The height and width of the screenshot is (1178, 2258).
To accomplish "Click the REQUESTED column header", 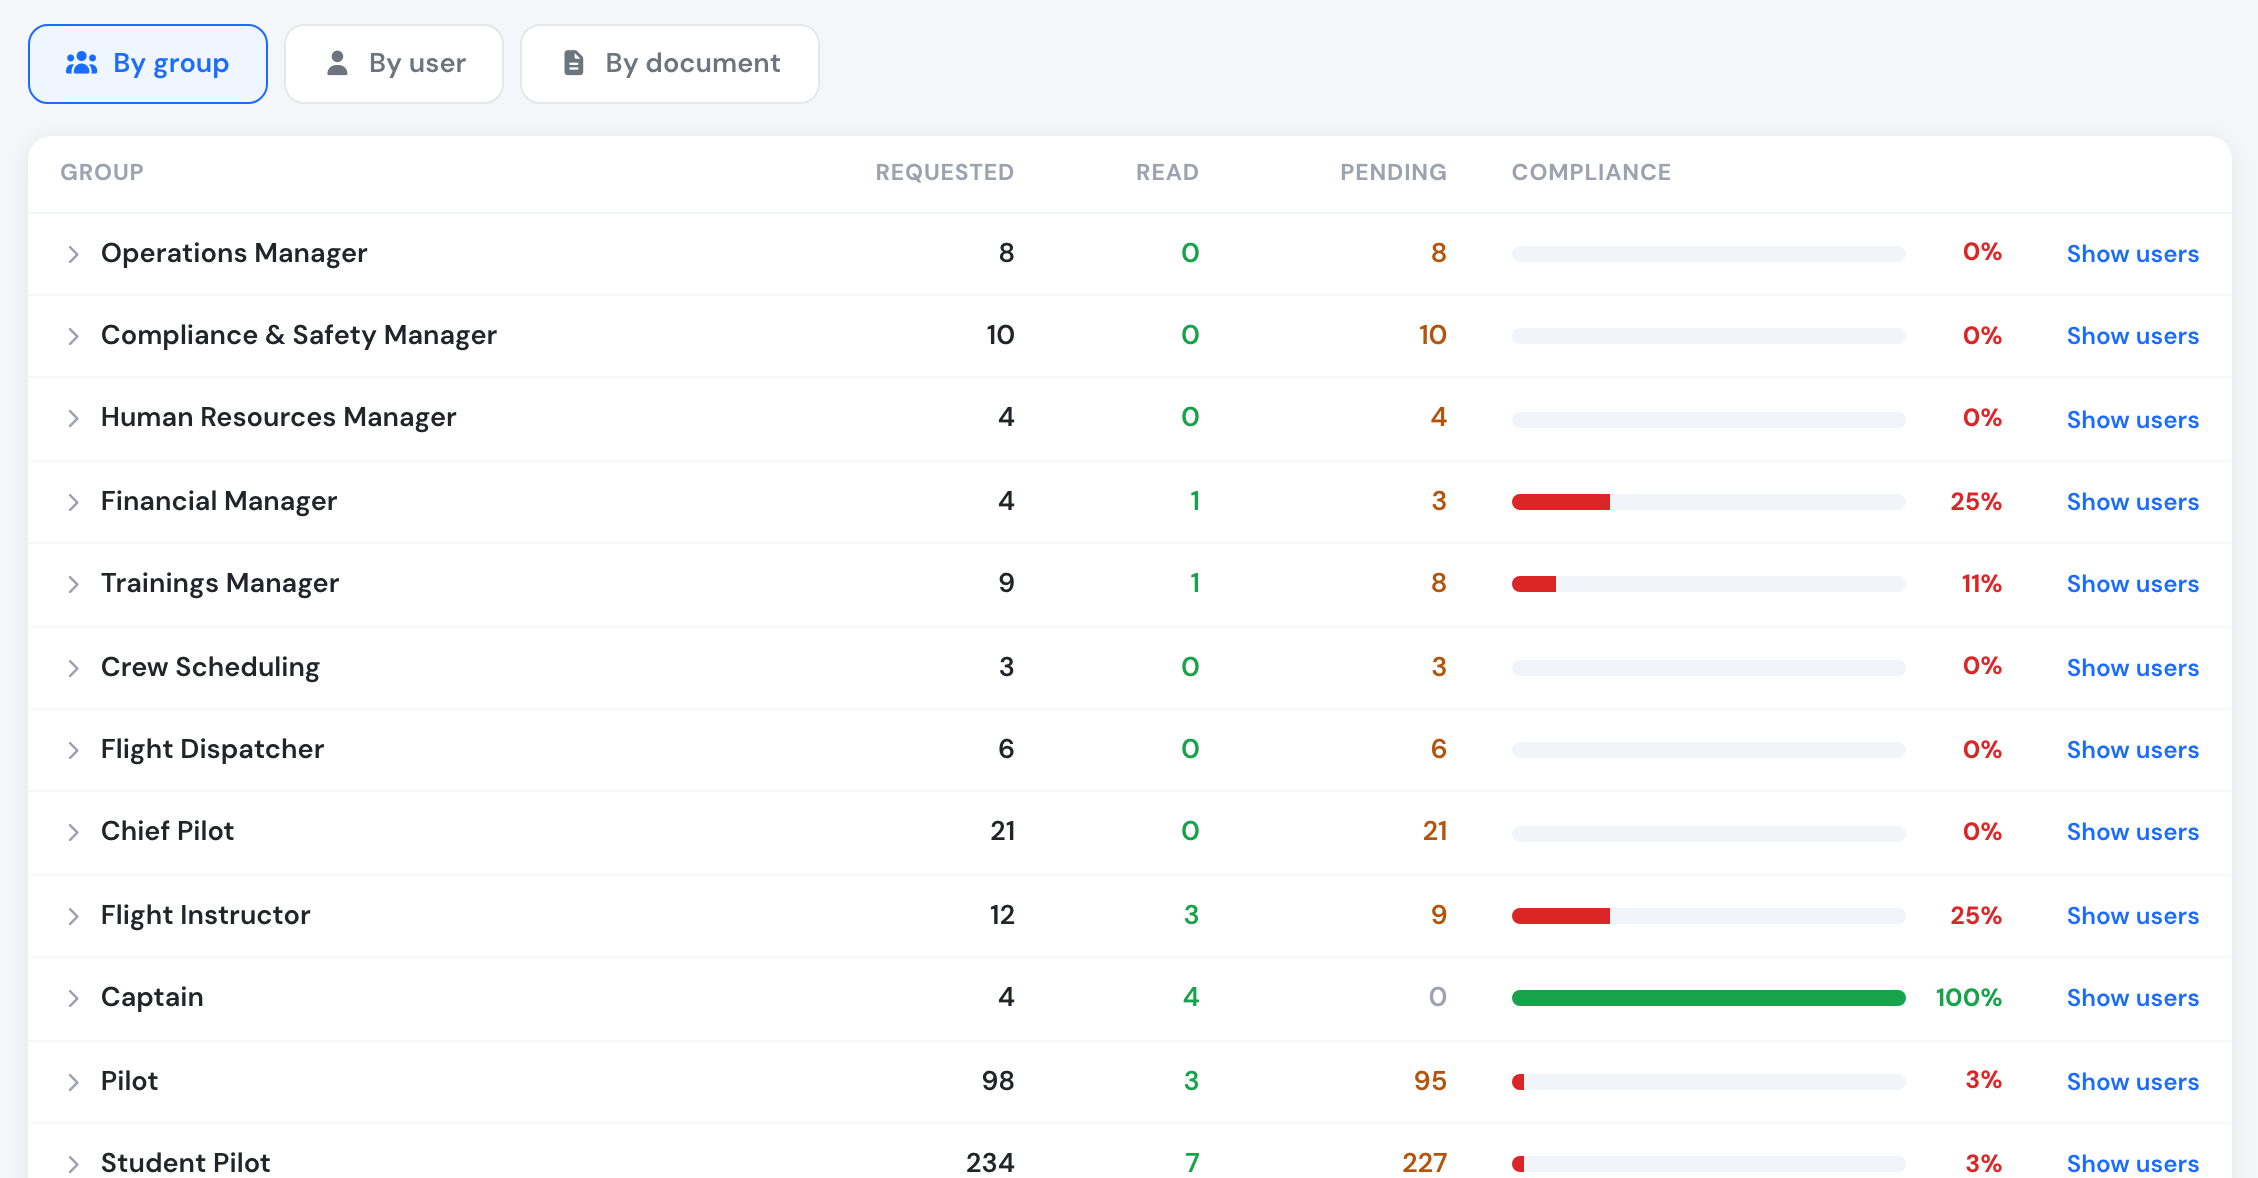I will pyautogui.click(x=944, y=172).
